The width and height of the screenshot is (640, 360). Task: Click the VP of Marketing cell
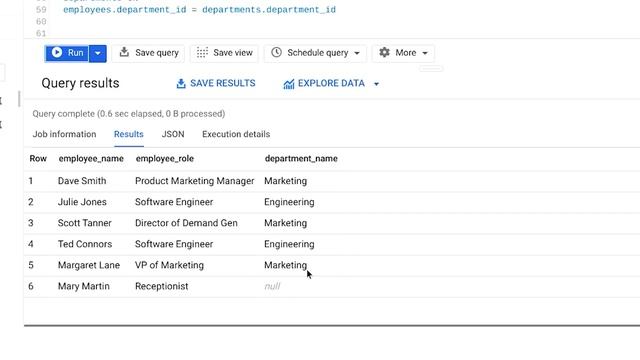coord(169,265)
